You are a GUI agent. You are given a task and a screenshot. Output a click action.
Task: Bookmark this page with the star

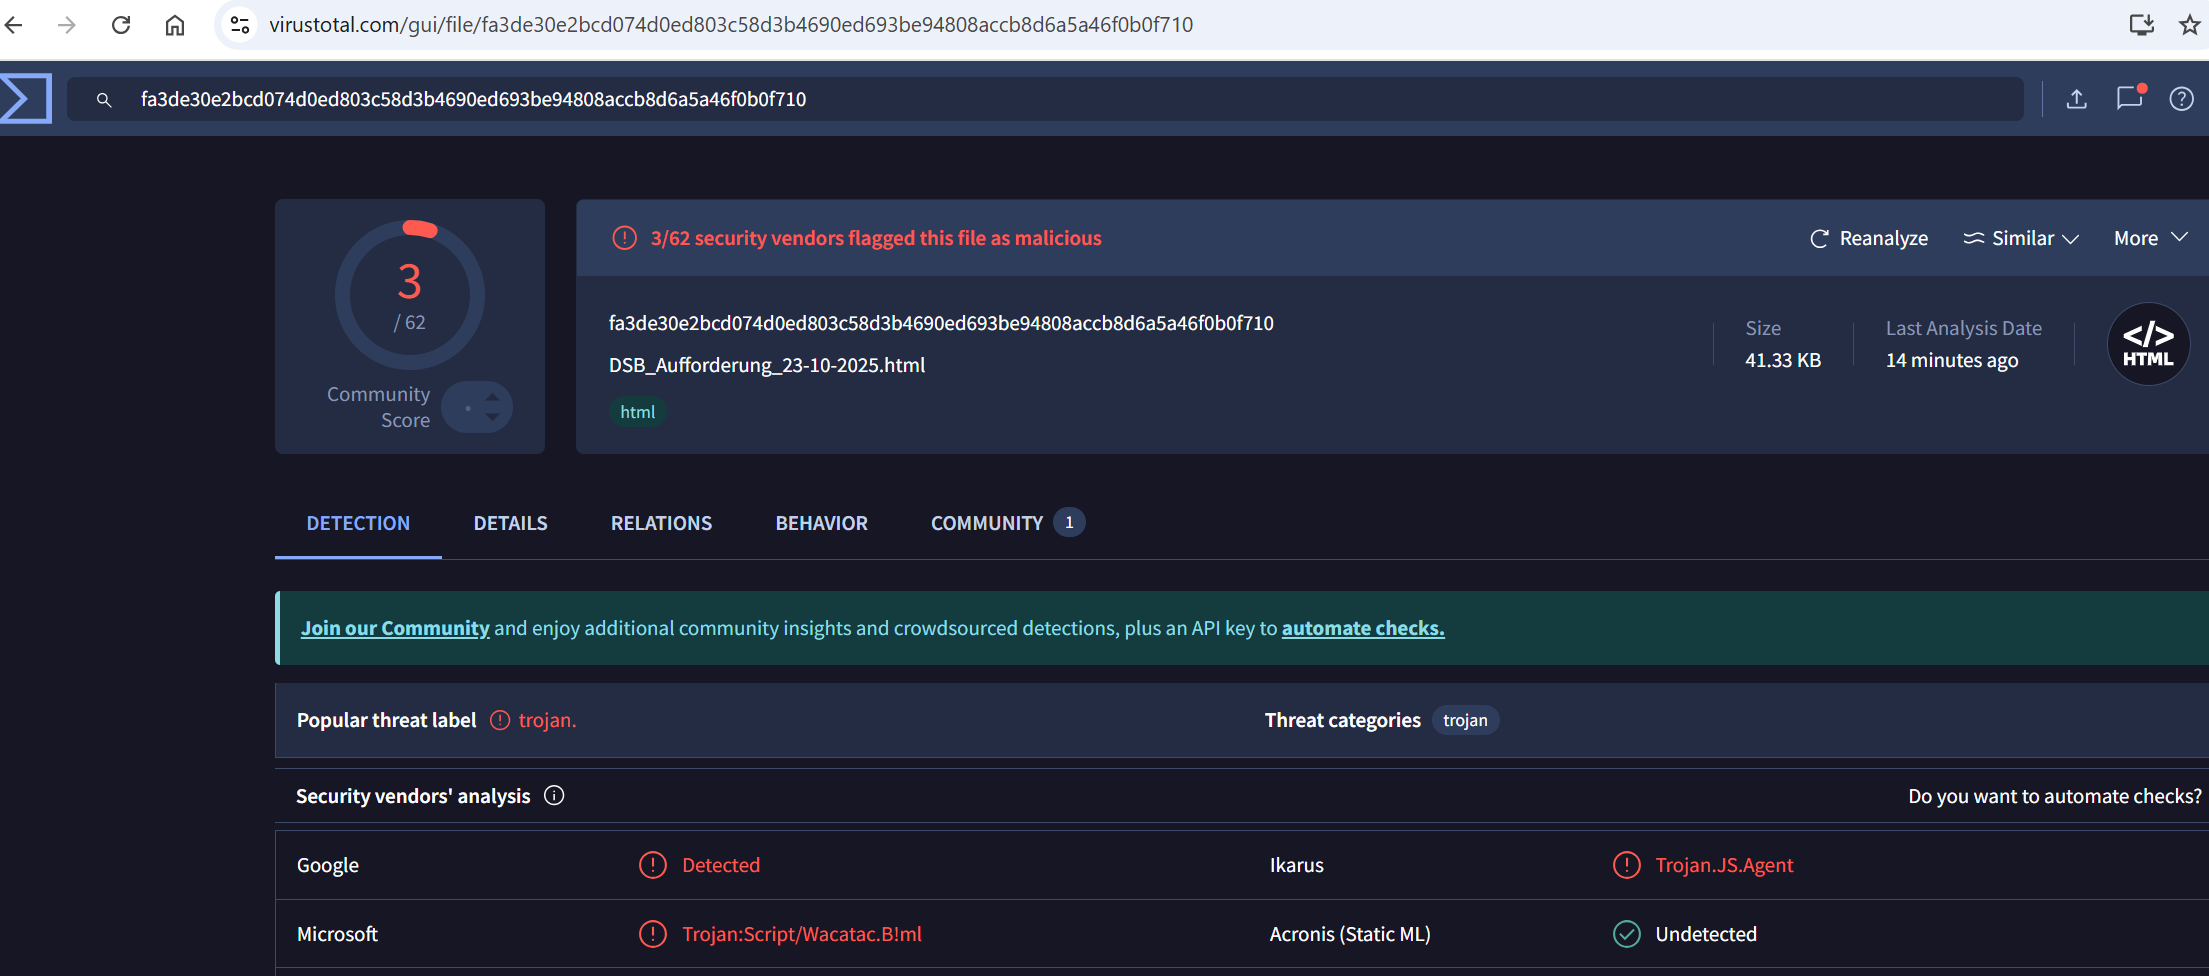tap(2189, 25)
